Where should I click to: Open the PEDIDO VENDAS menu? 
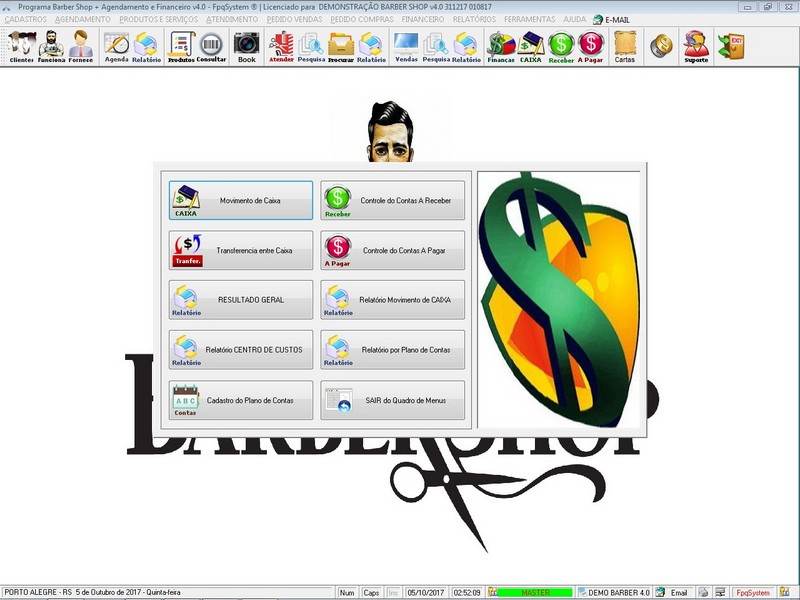(x=294, y=19)
